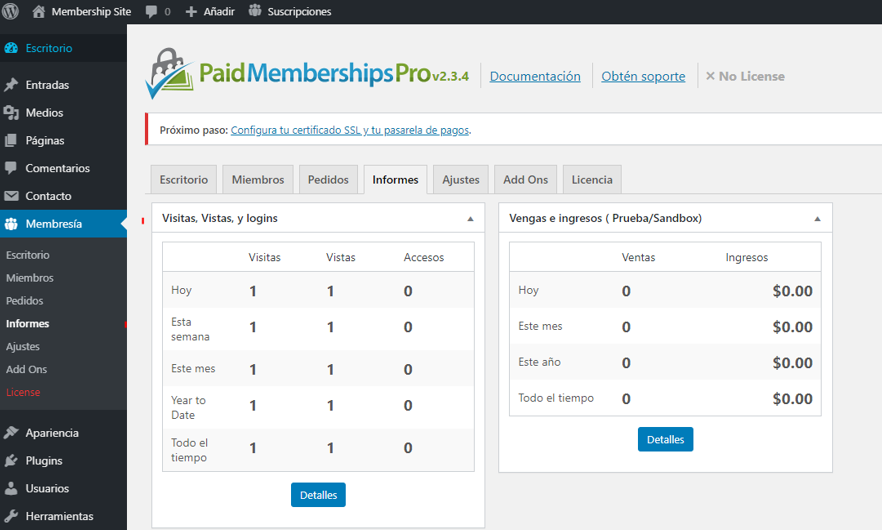
Task: Click the Contacto envelope icon
Action: (x=11, y=196)
